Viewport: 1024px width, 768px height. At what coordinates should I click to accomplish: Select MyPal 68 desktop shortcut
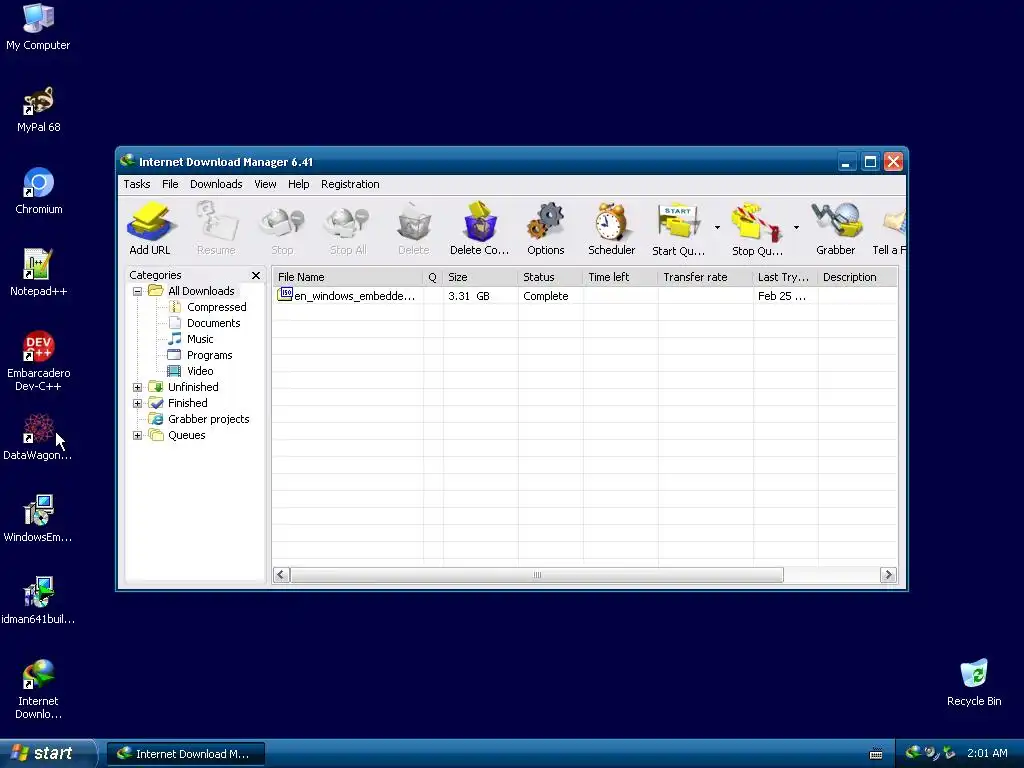[38, 109]
